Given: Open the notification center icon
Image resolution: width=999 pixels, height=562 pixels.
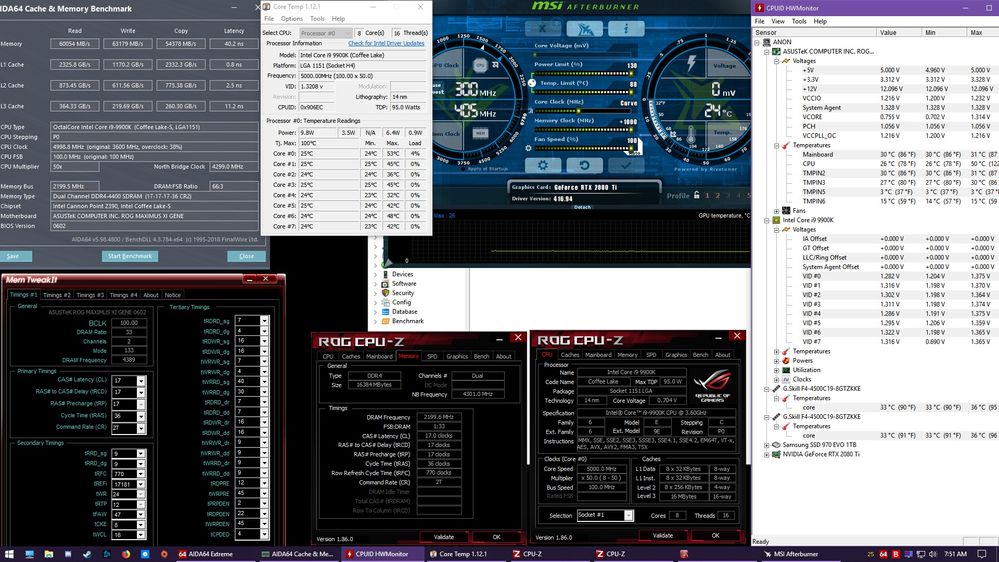Looking at the screenshot, I should 982,554.
